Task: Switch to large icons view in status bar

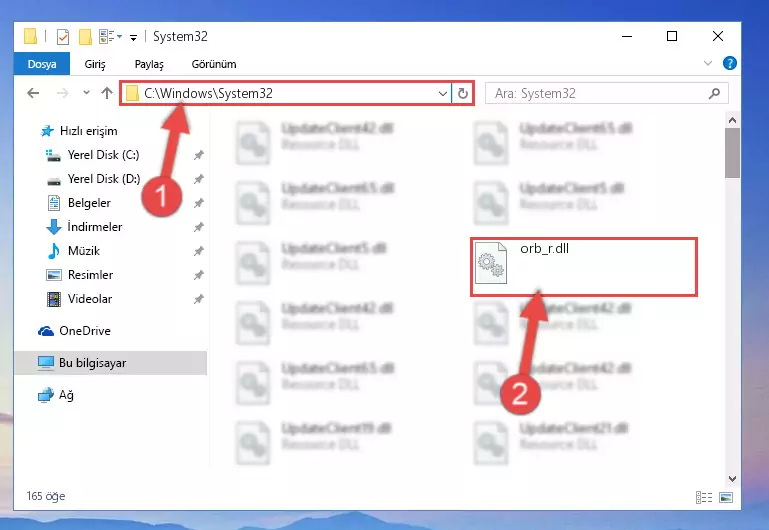Action: click(726, 498)
